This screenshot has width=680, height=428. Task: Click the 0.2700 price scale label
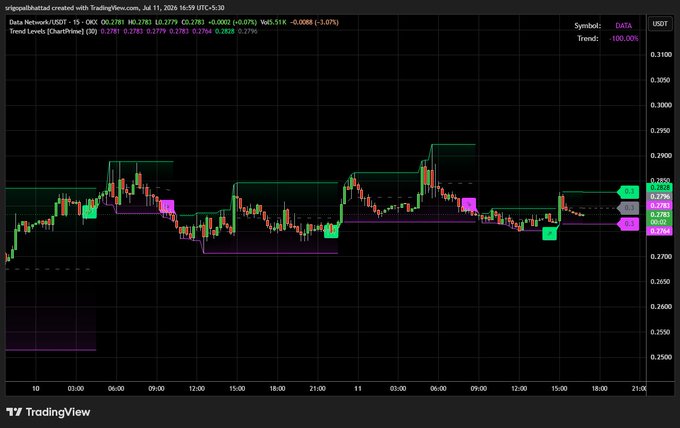coord(661,256)
